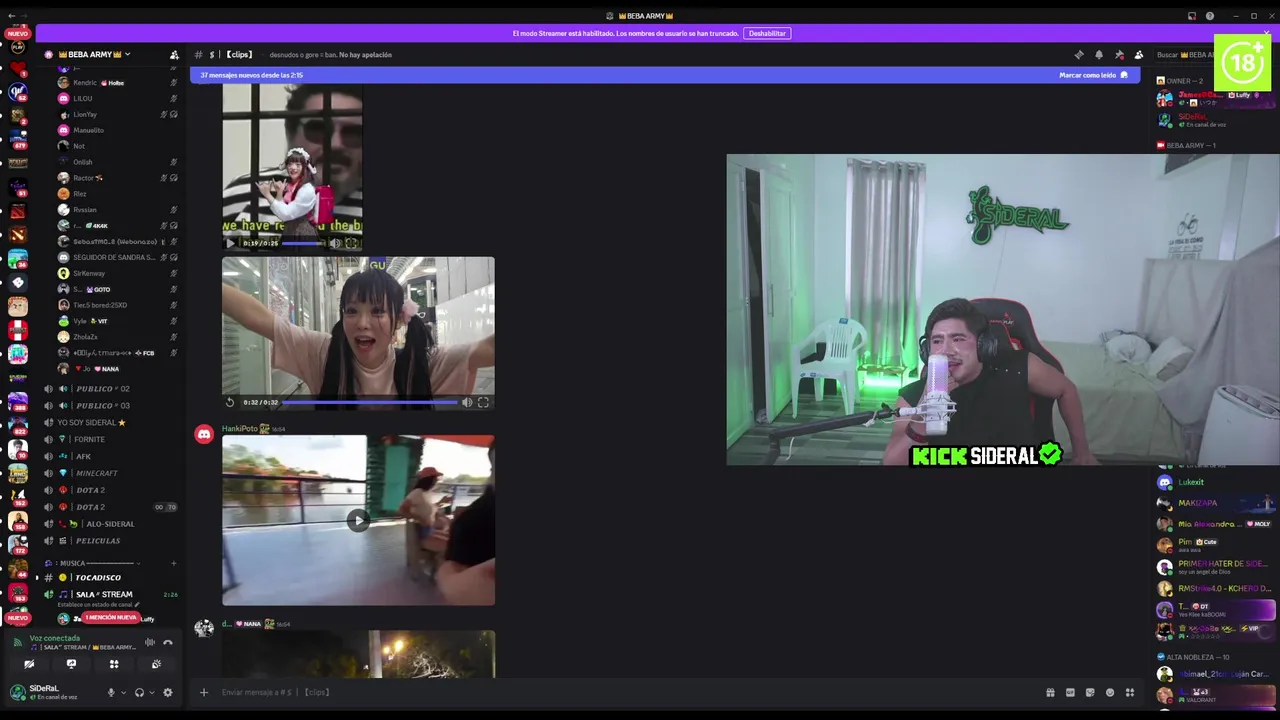Toggle noise suppression waveform icon
This screenshot has height=720, width=1280.
[149, 642]
